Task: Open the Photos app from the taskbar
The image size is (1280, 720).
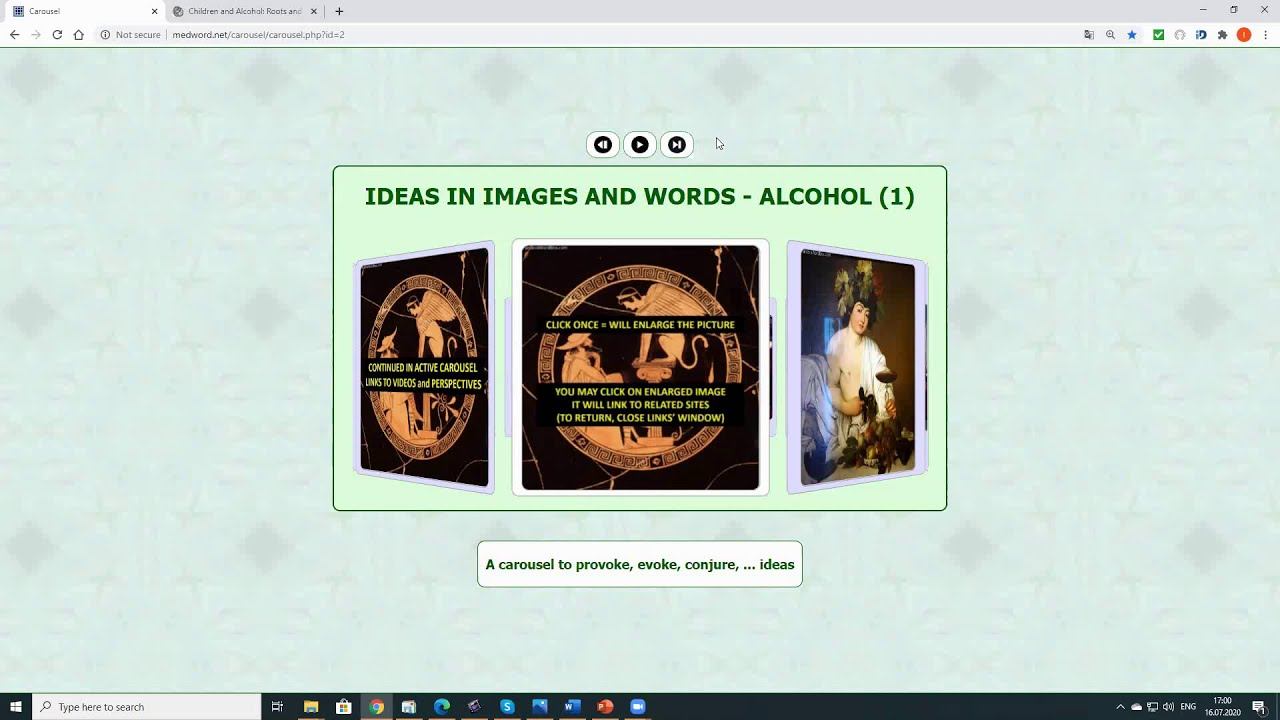Action: click(x=540, y=707)
